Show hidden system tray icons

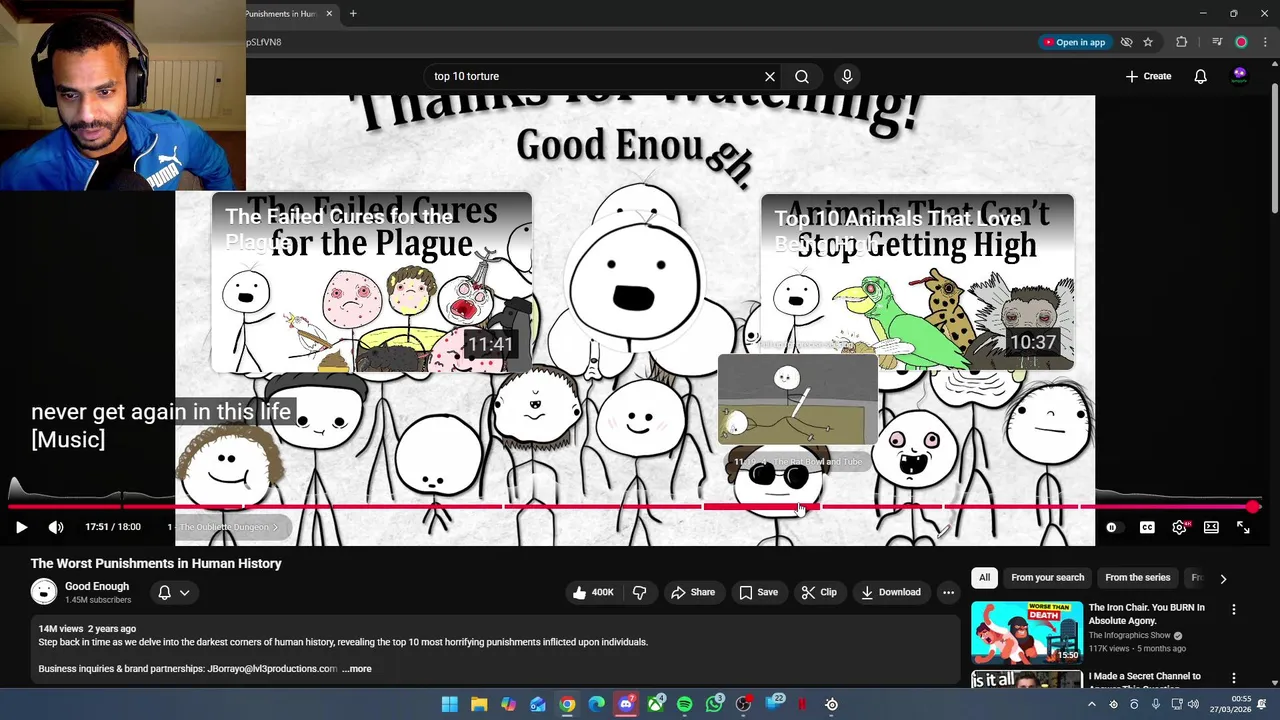click(1091, 705)
